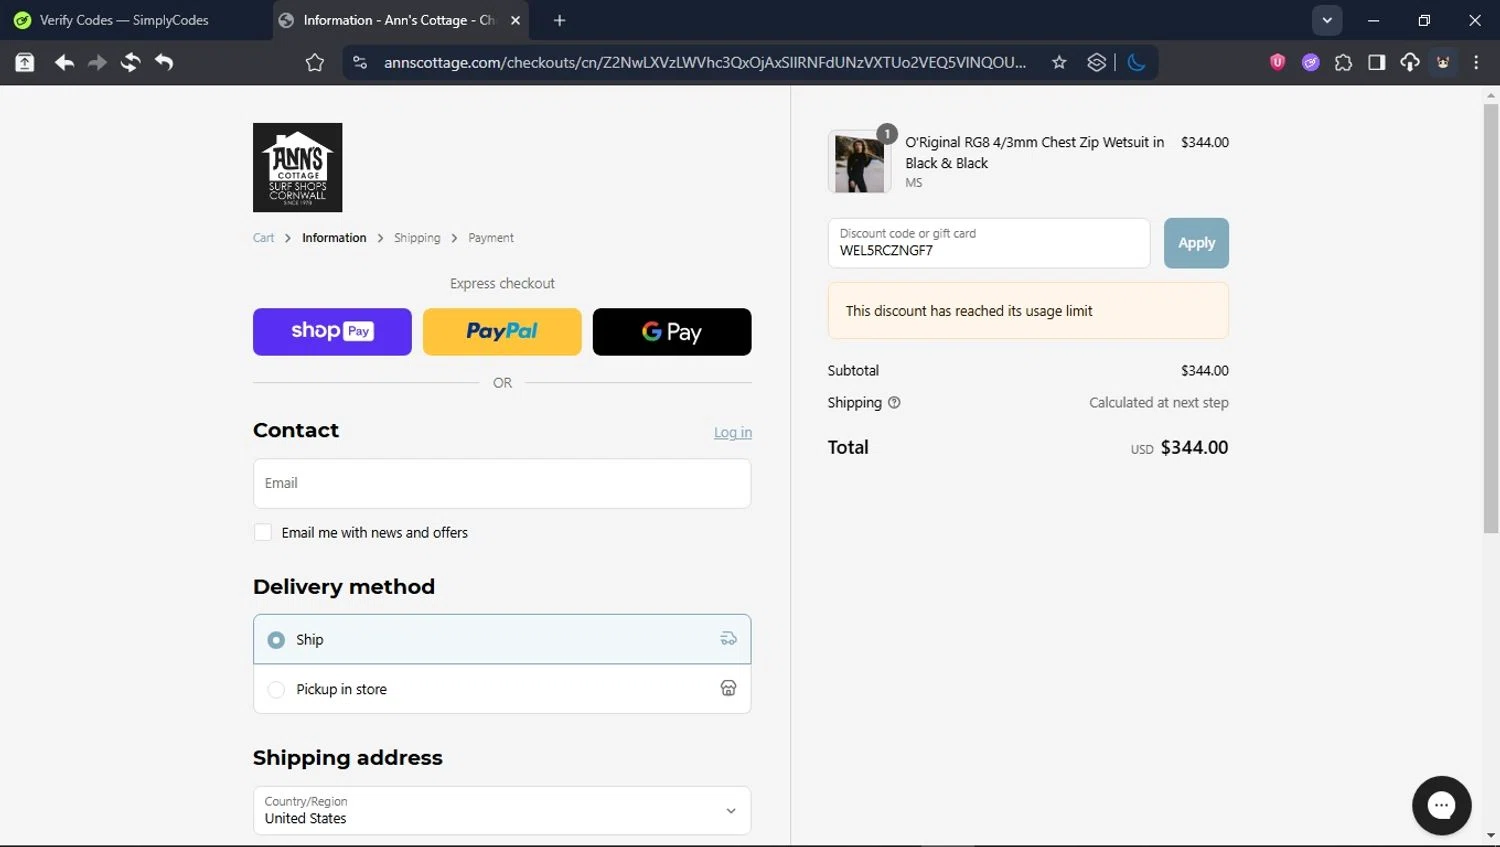Reload the page with the refresh icon
The image size is (1500, 847).
[x=130, y=62]
